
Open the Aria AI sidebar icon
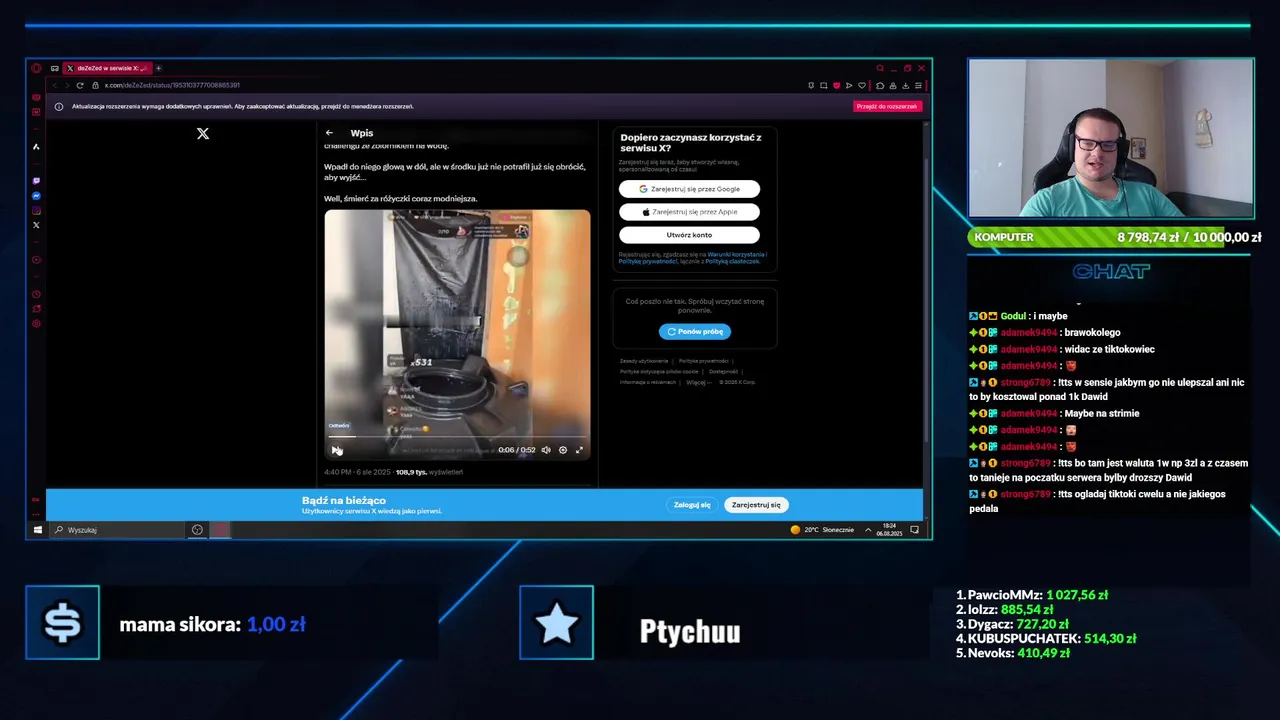[x=36, y=147]
